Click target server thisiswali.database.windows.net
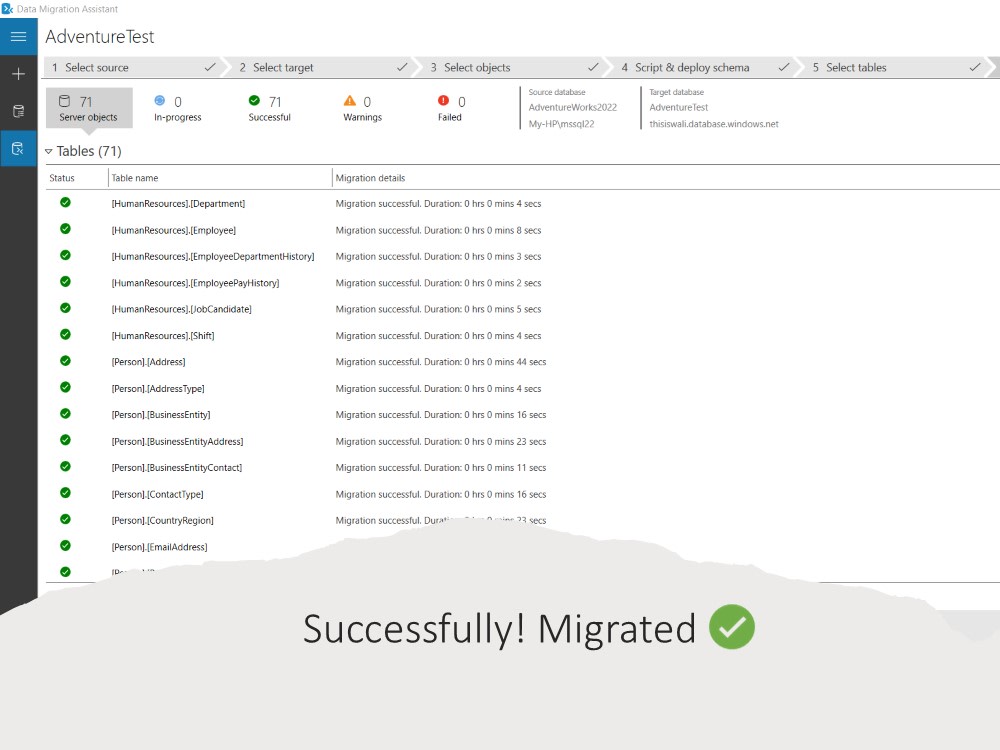 pyautogui.click(x=714, y=124)
